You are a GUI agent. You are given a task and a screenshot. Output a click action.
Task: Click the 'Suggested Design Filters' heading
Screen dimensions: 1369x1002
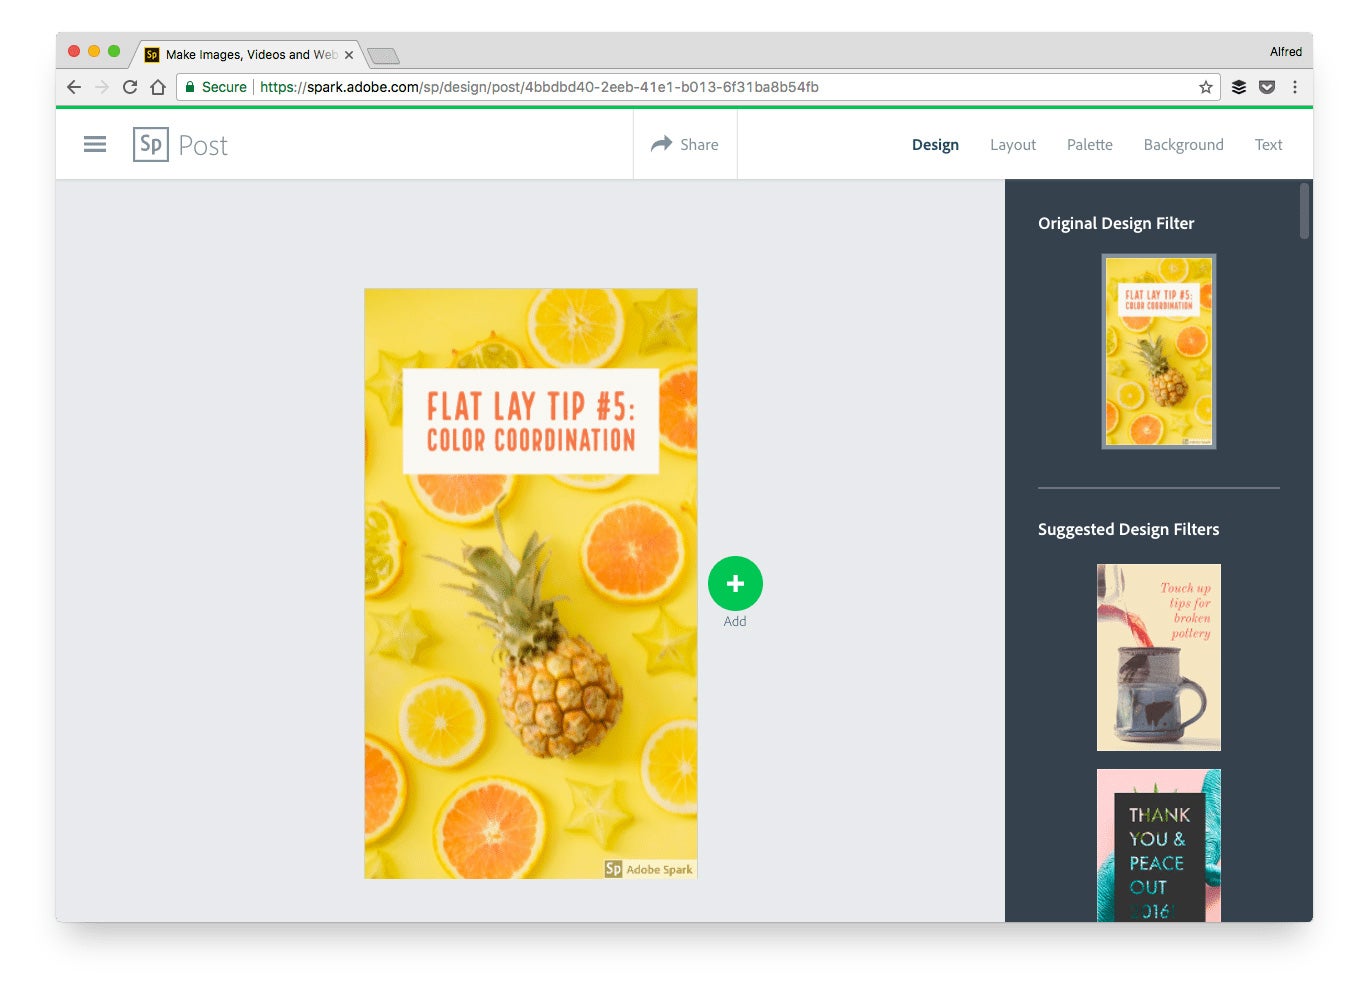click(1128, 529)
